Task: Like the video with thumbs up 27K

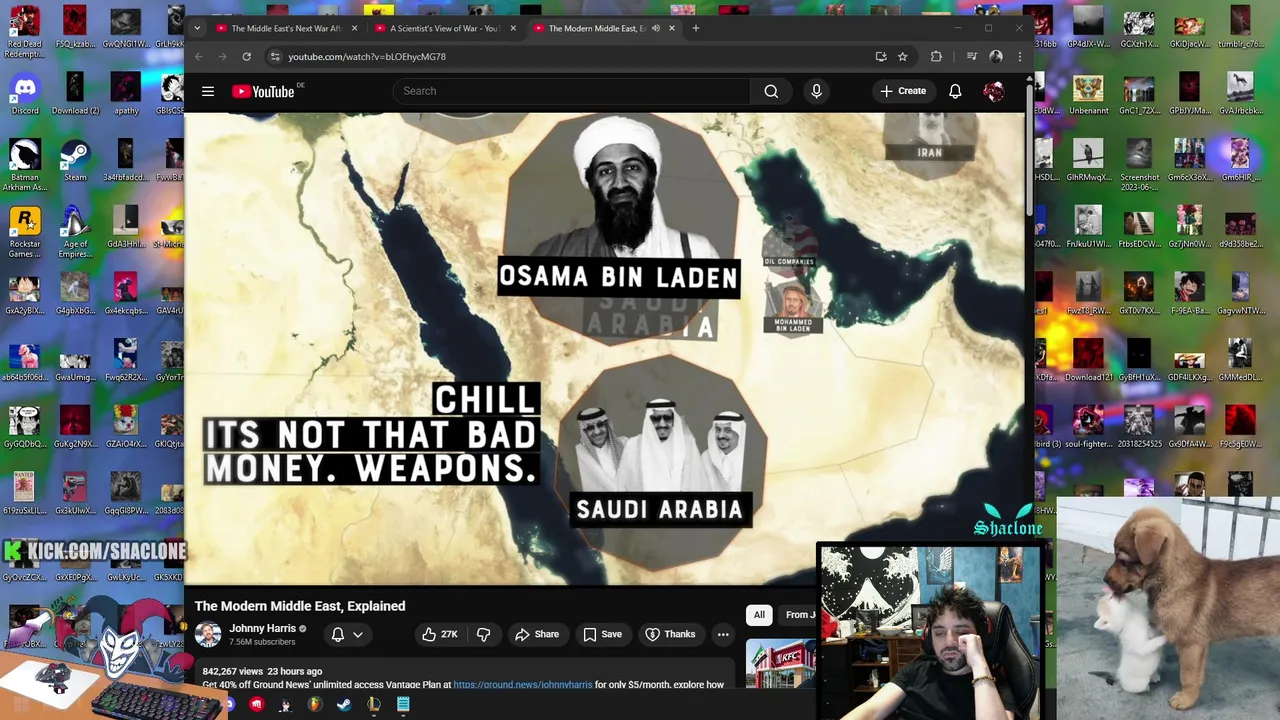Action: point(440,634)
